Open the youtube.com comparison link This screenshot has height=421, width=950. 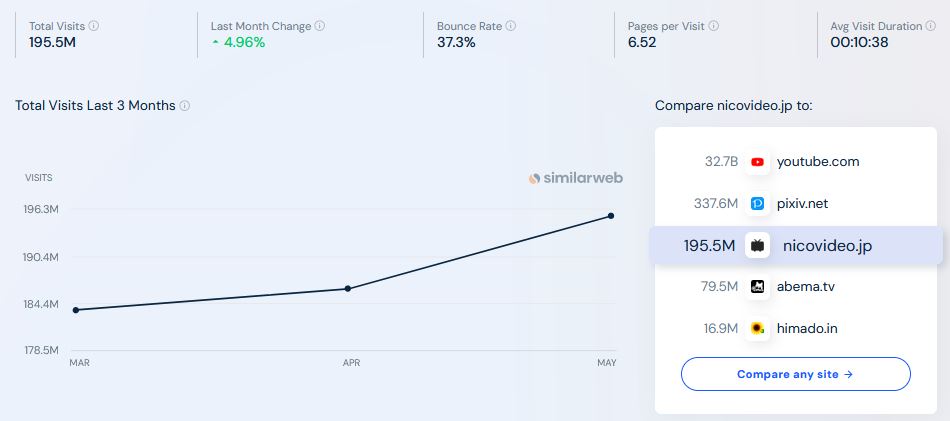coord(818,162)
